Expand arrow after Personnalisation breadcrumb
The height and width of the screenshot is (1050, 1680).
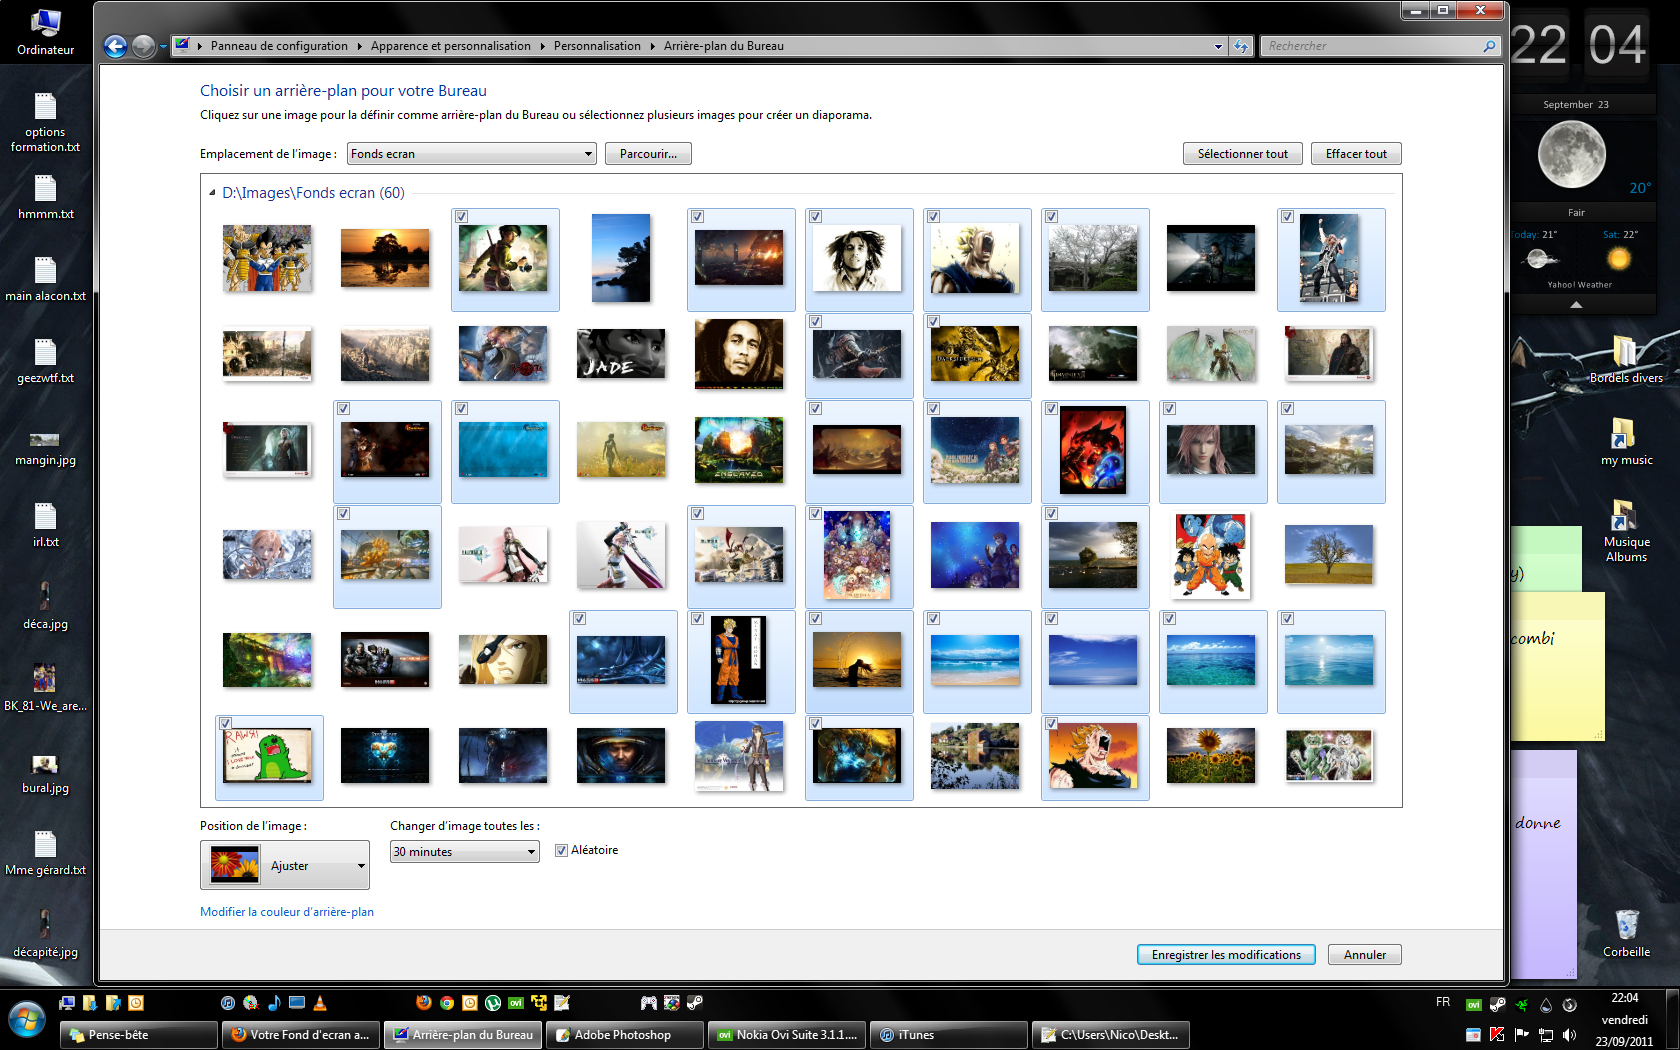tap(652, 46)
